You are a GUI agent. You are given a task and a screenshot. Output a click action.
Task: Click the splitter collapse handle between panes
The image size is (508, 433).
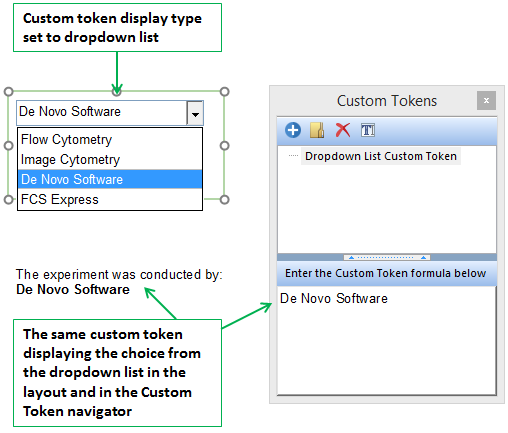pos(387,257)
